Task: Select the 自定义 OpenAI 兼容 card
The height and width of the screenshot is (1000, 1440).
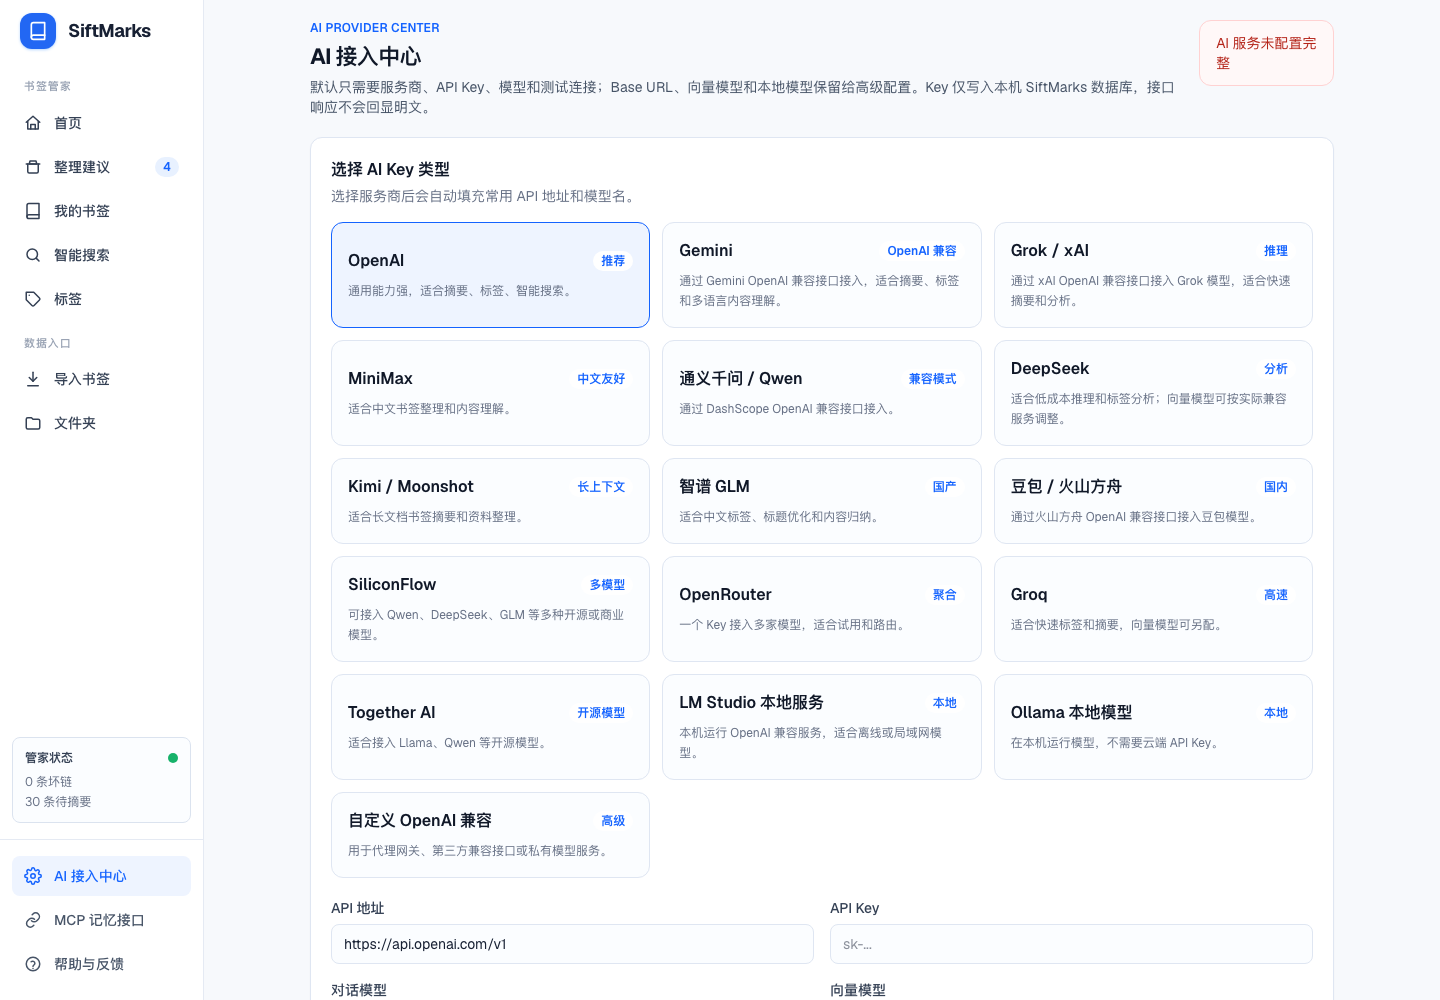Action: pos(490,835)
